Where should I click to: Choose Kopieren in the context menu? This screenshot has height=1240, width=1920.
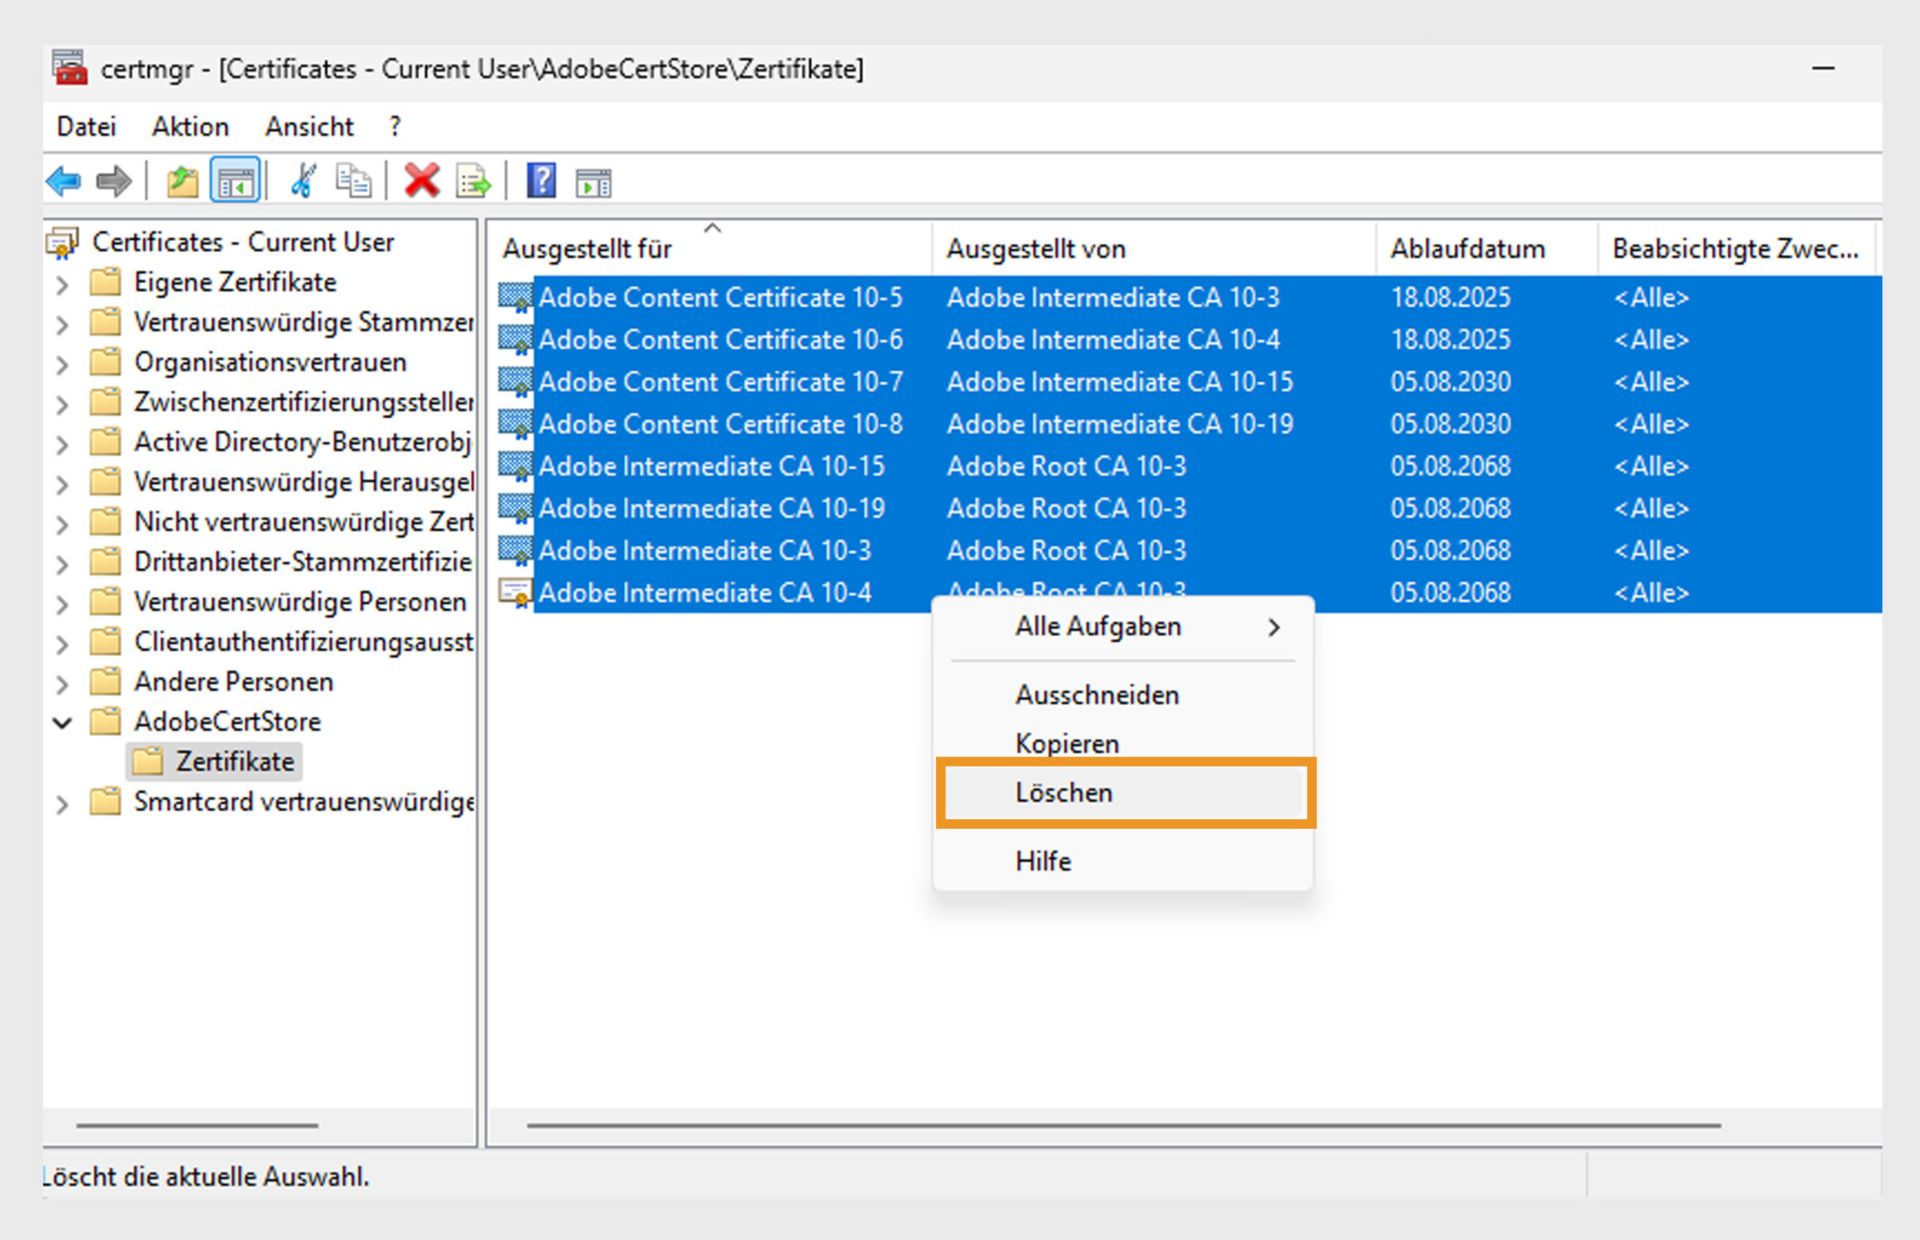(1125, 743)
